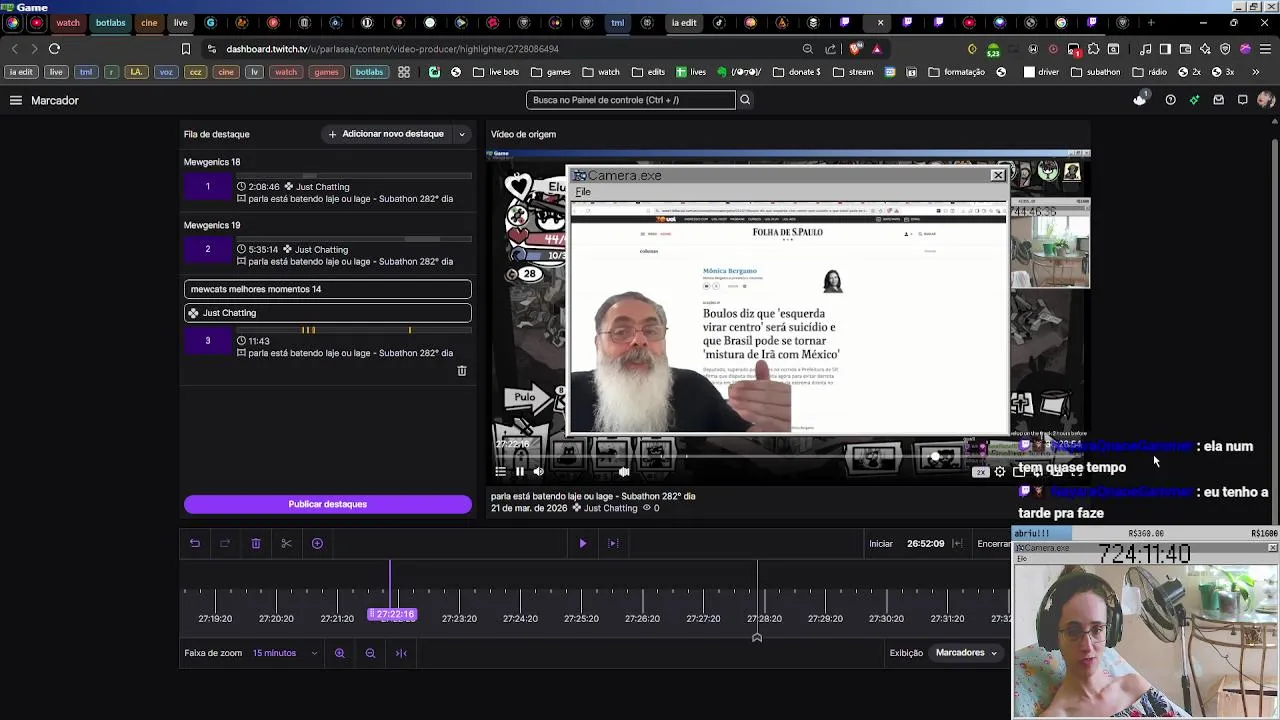
Task: Open the 'games' bookmarks folder
Action: [x=551, y=72]
